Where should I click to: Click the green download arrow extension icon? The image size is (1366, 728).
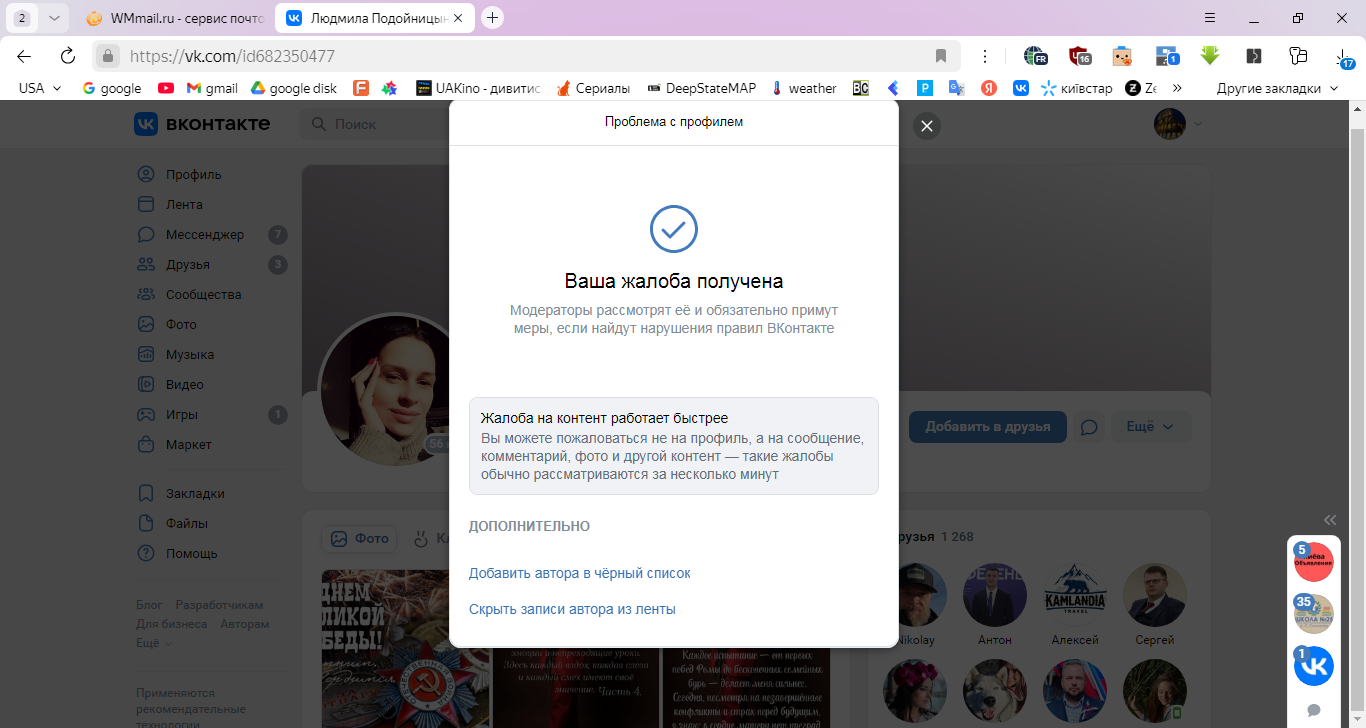(x=1209, y=56)
